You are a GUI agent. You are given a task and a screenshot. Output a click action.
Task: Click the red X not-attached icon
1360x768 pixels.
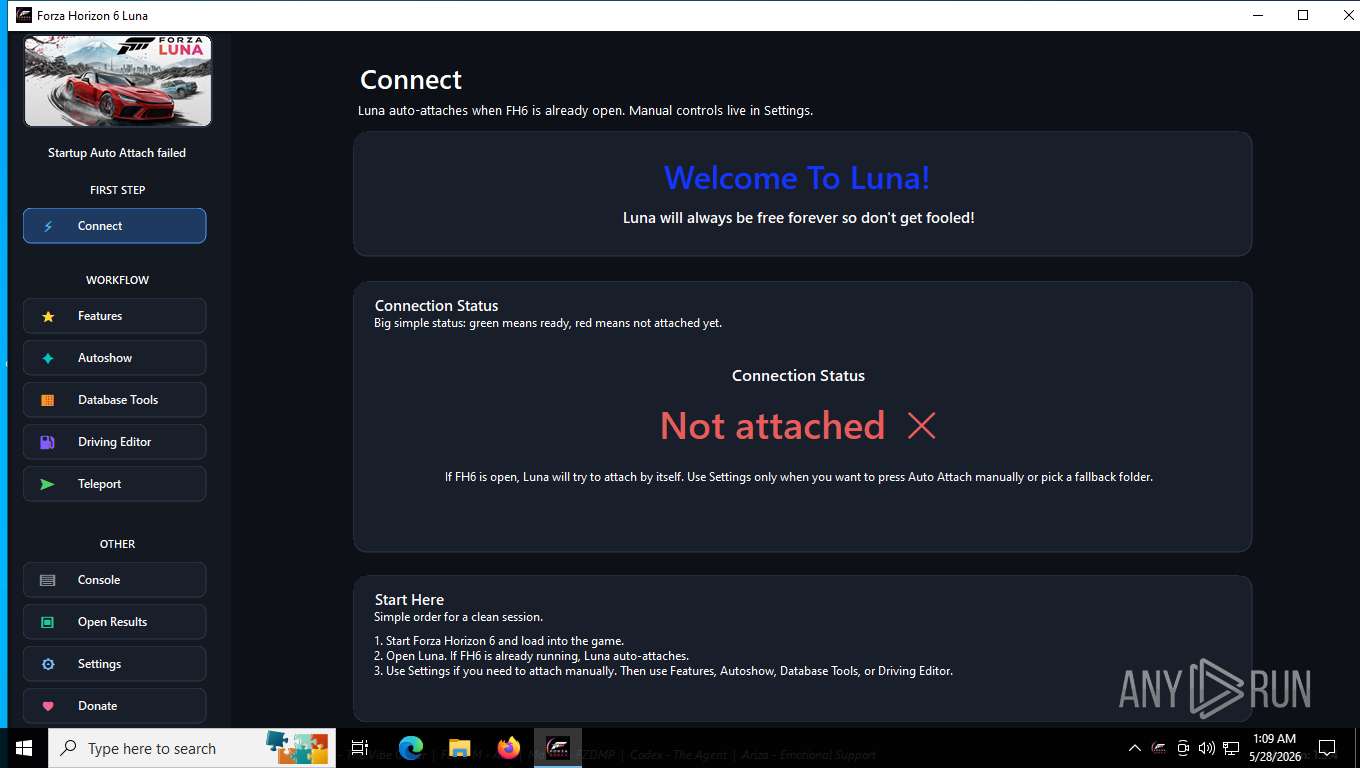pyautogui.click(x=921, y=426)
